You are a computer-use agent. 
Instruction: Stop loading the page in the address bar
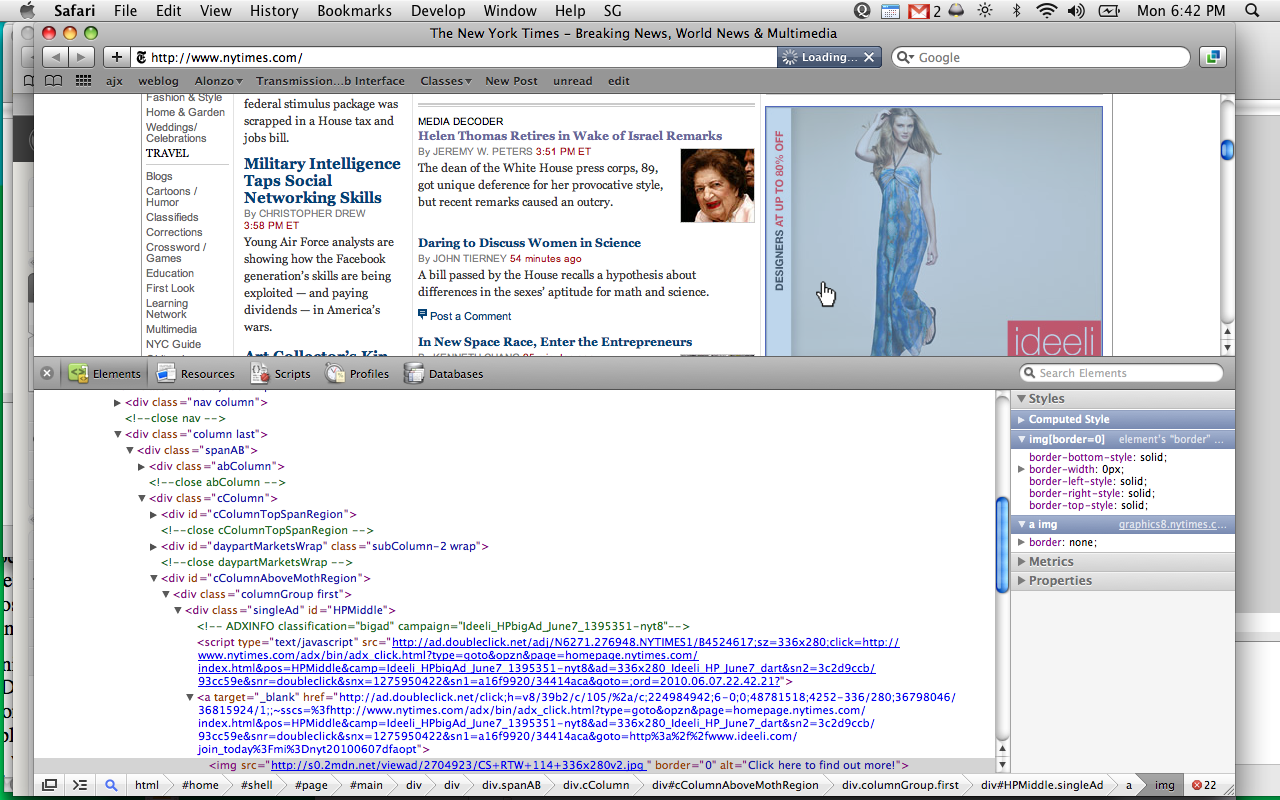coord(869,57)
